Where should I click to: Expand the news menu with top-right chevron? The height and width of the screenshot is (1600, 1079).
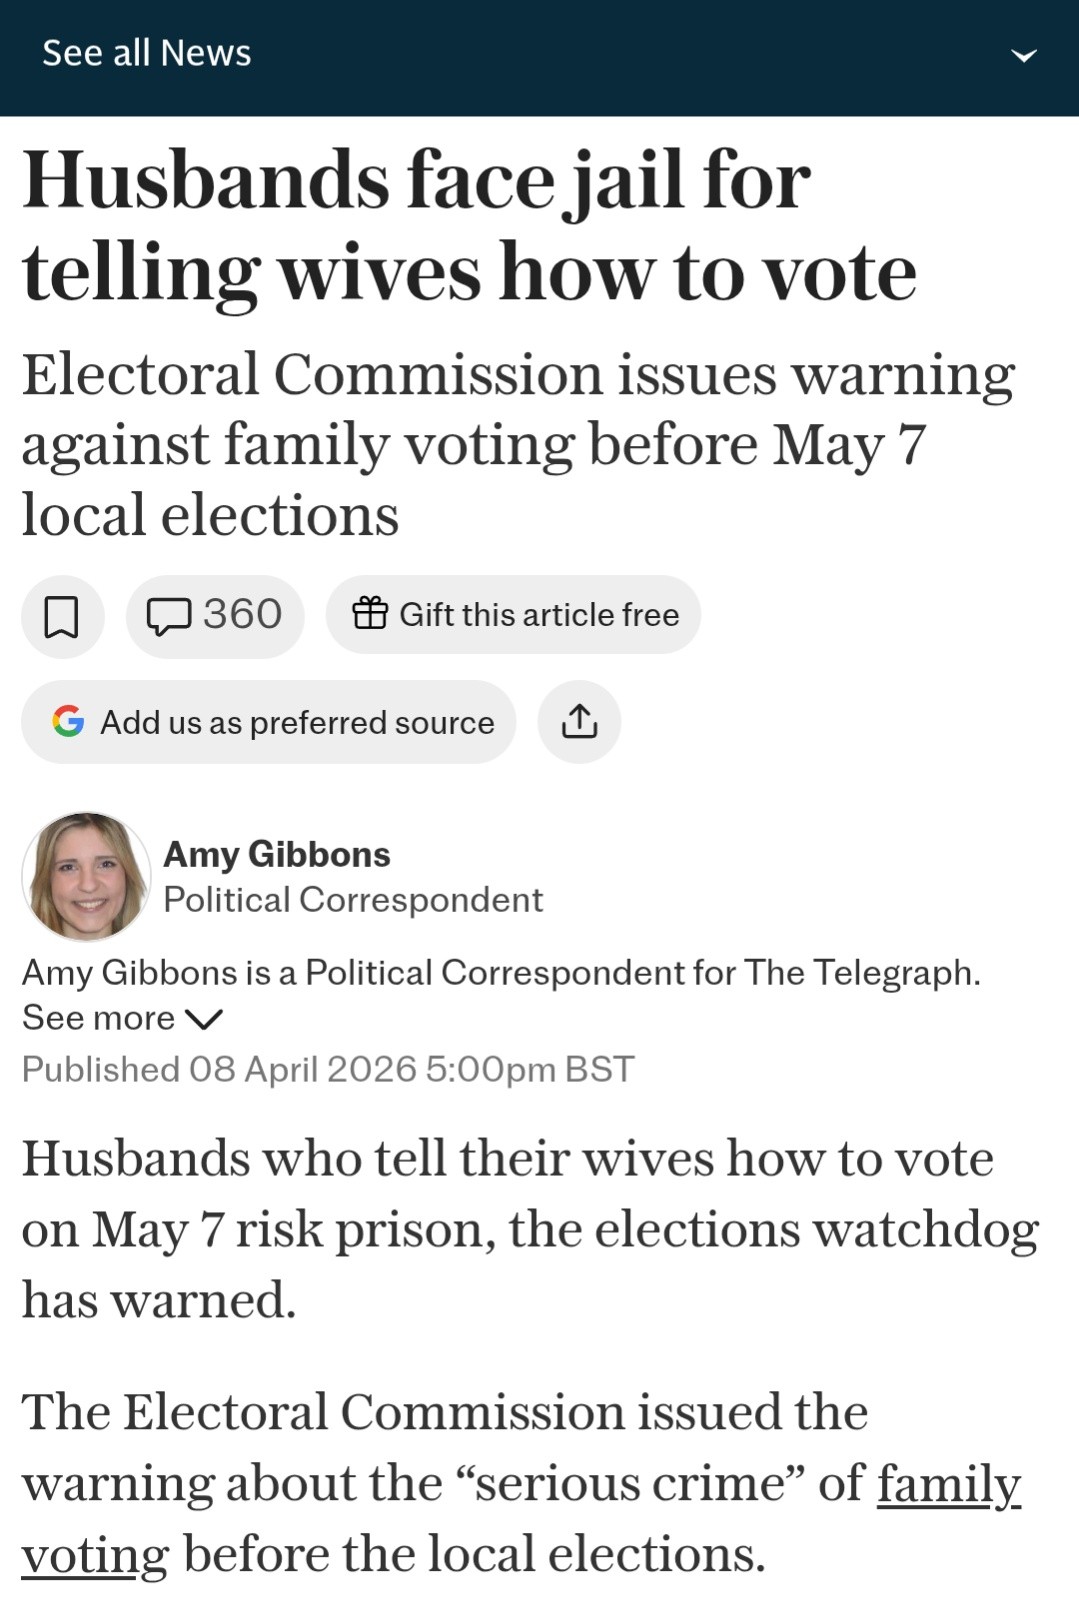pos(1023,56)
